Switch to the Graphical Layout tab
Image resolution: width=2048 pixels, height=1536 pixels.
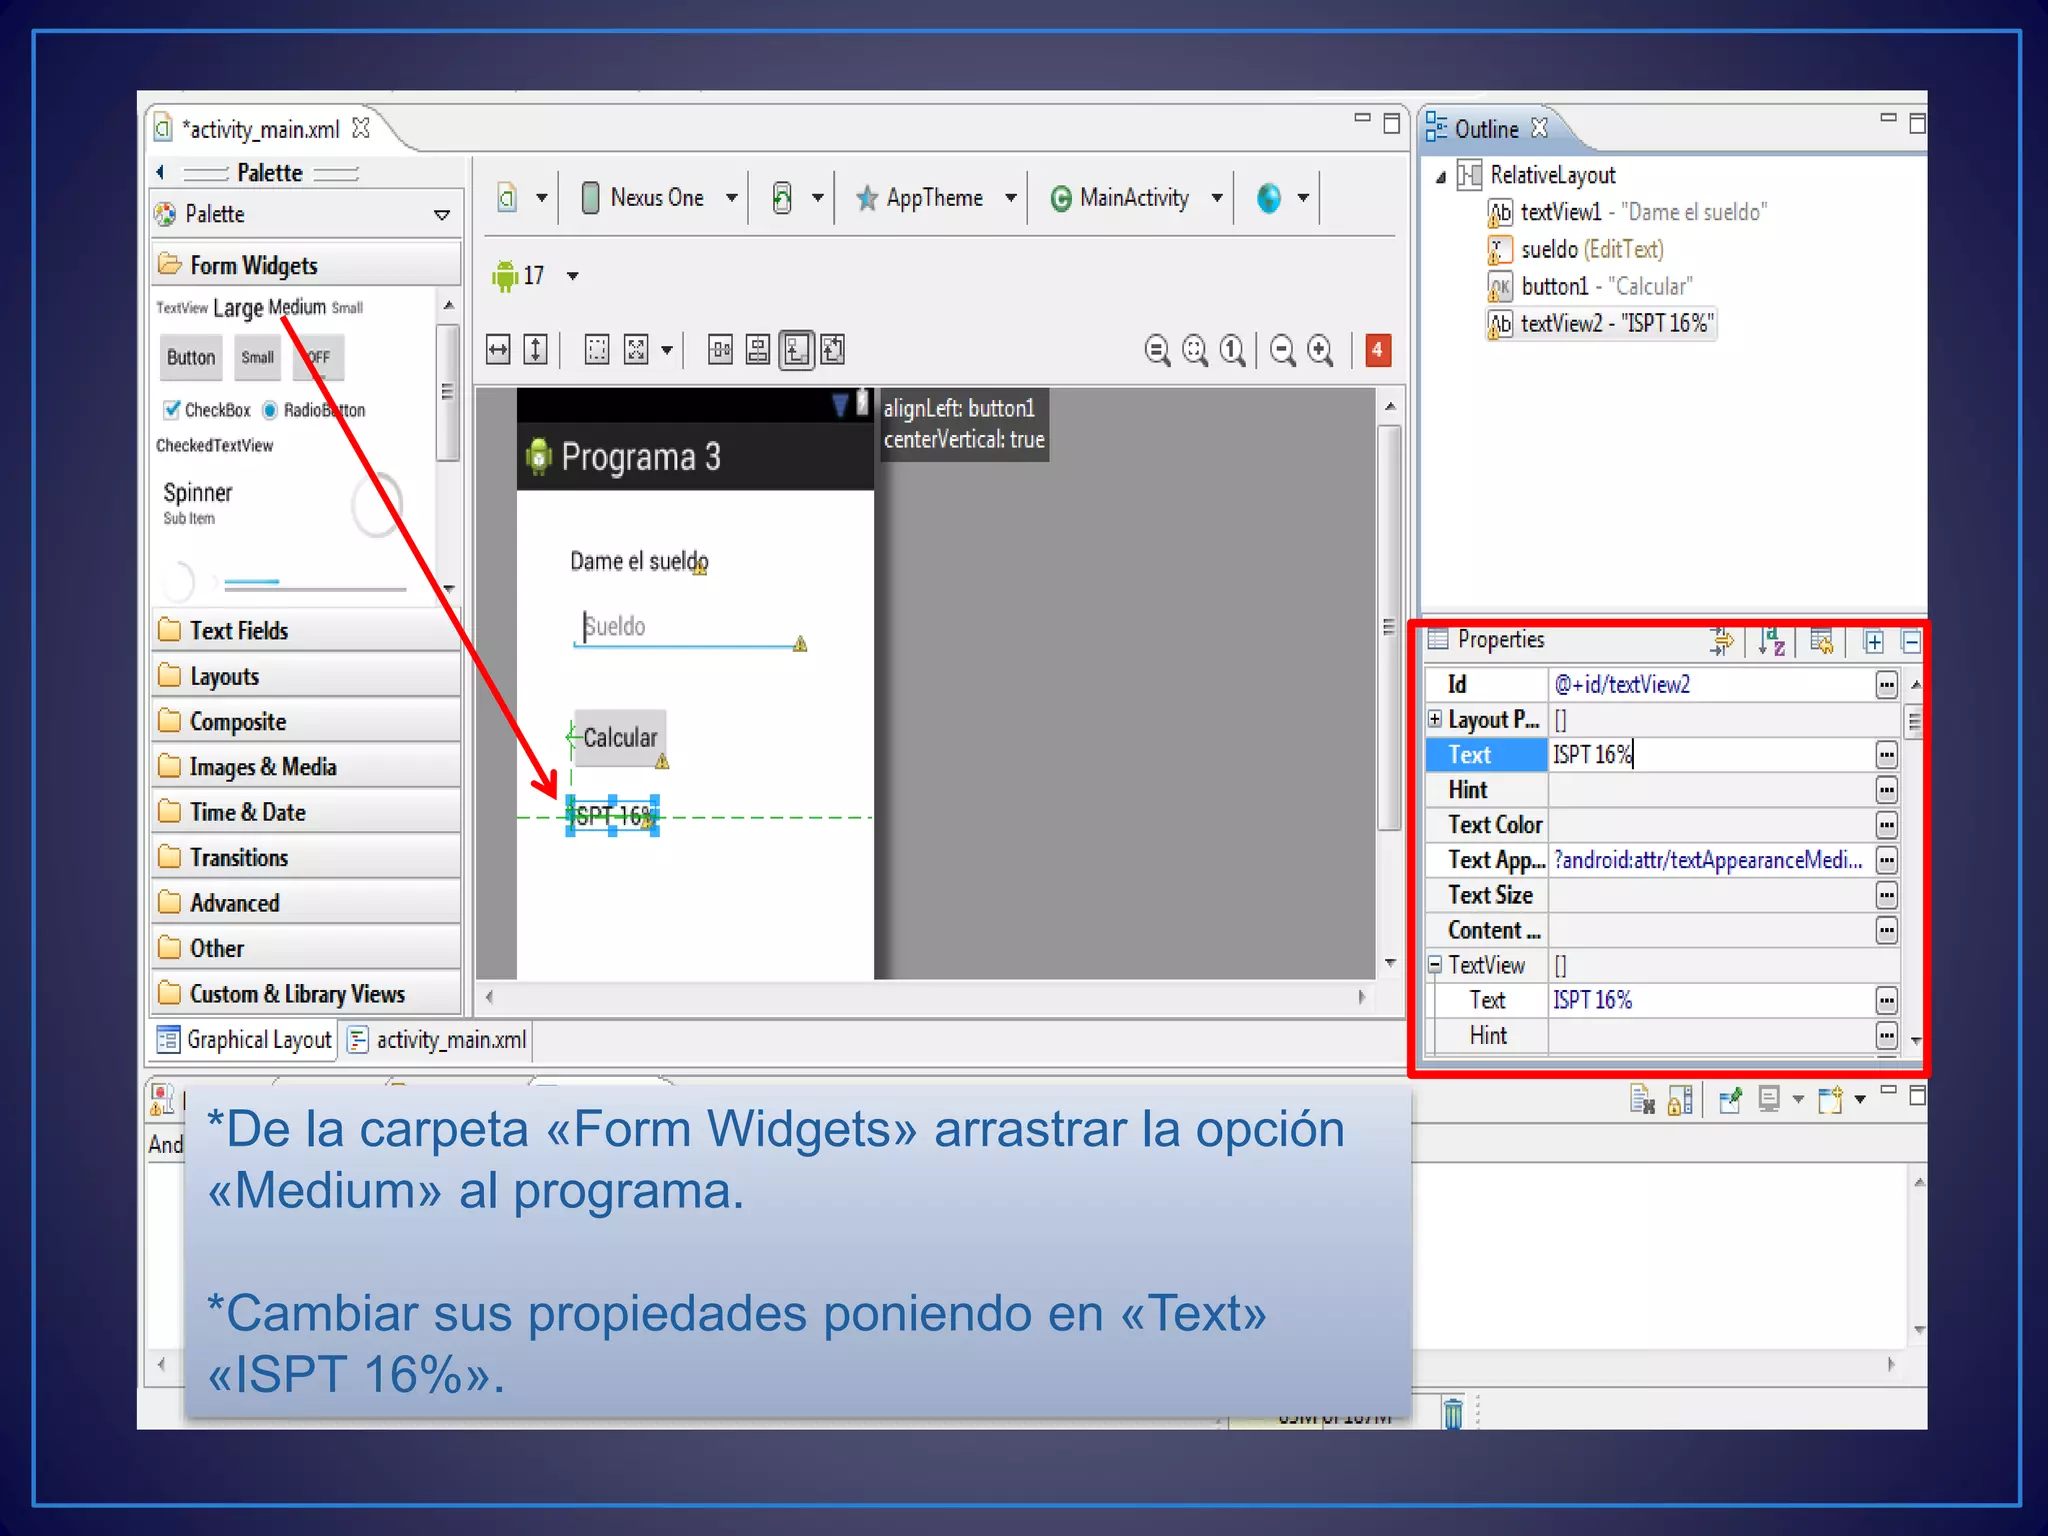pyautogui.click(x=244, y=1040)
